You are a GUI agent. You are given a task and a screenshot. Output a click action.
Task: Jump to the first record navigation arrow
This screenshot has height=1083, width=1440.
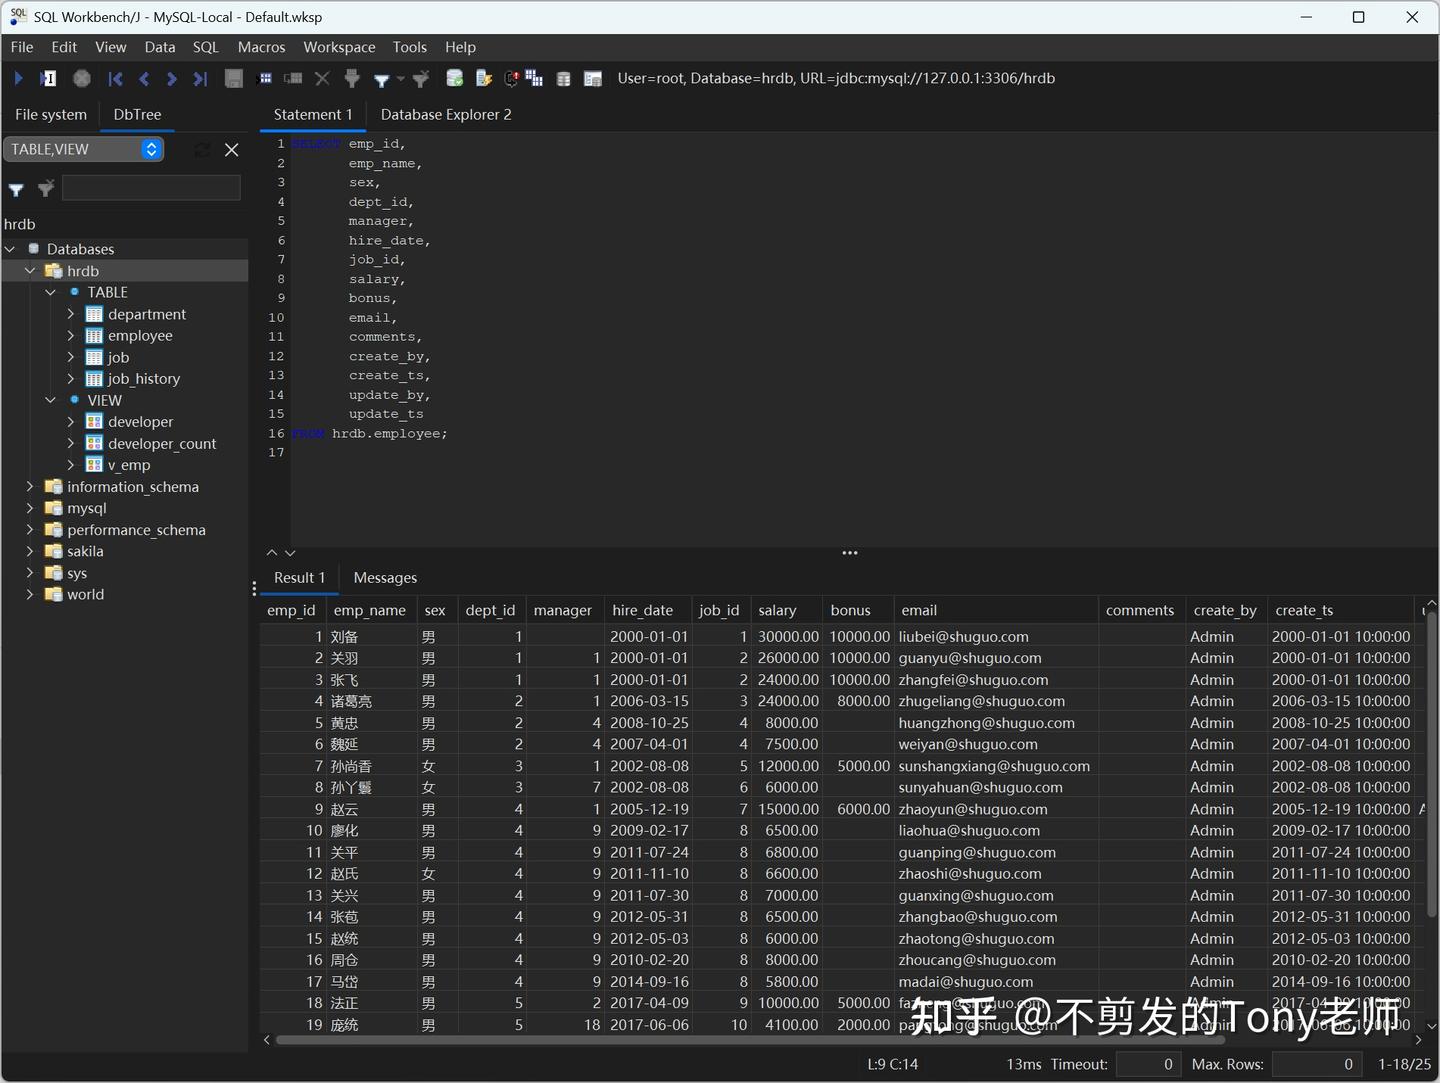point(115,78)
